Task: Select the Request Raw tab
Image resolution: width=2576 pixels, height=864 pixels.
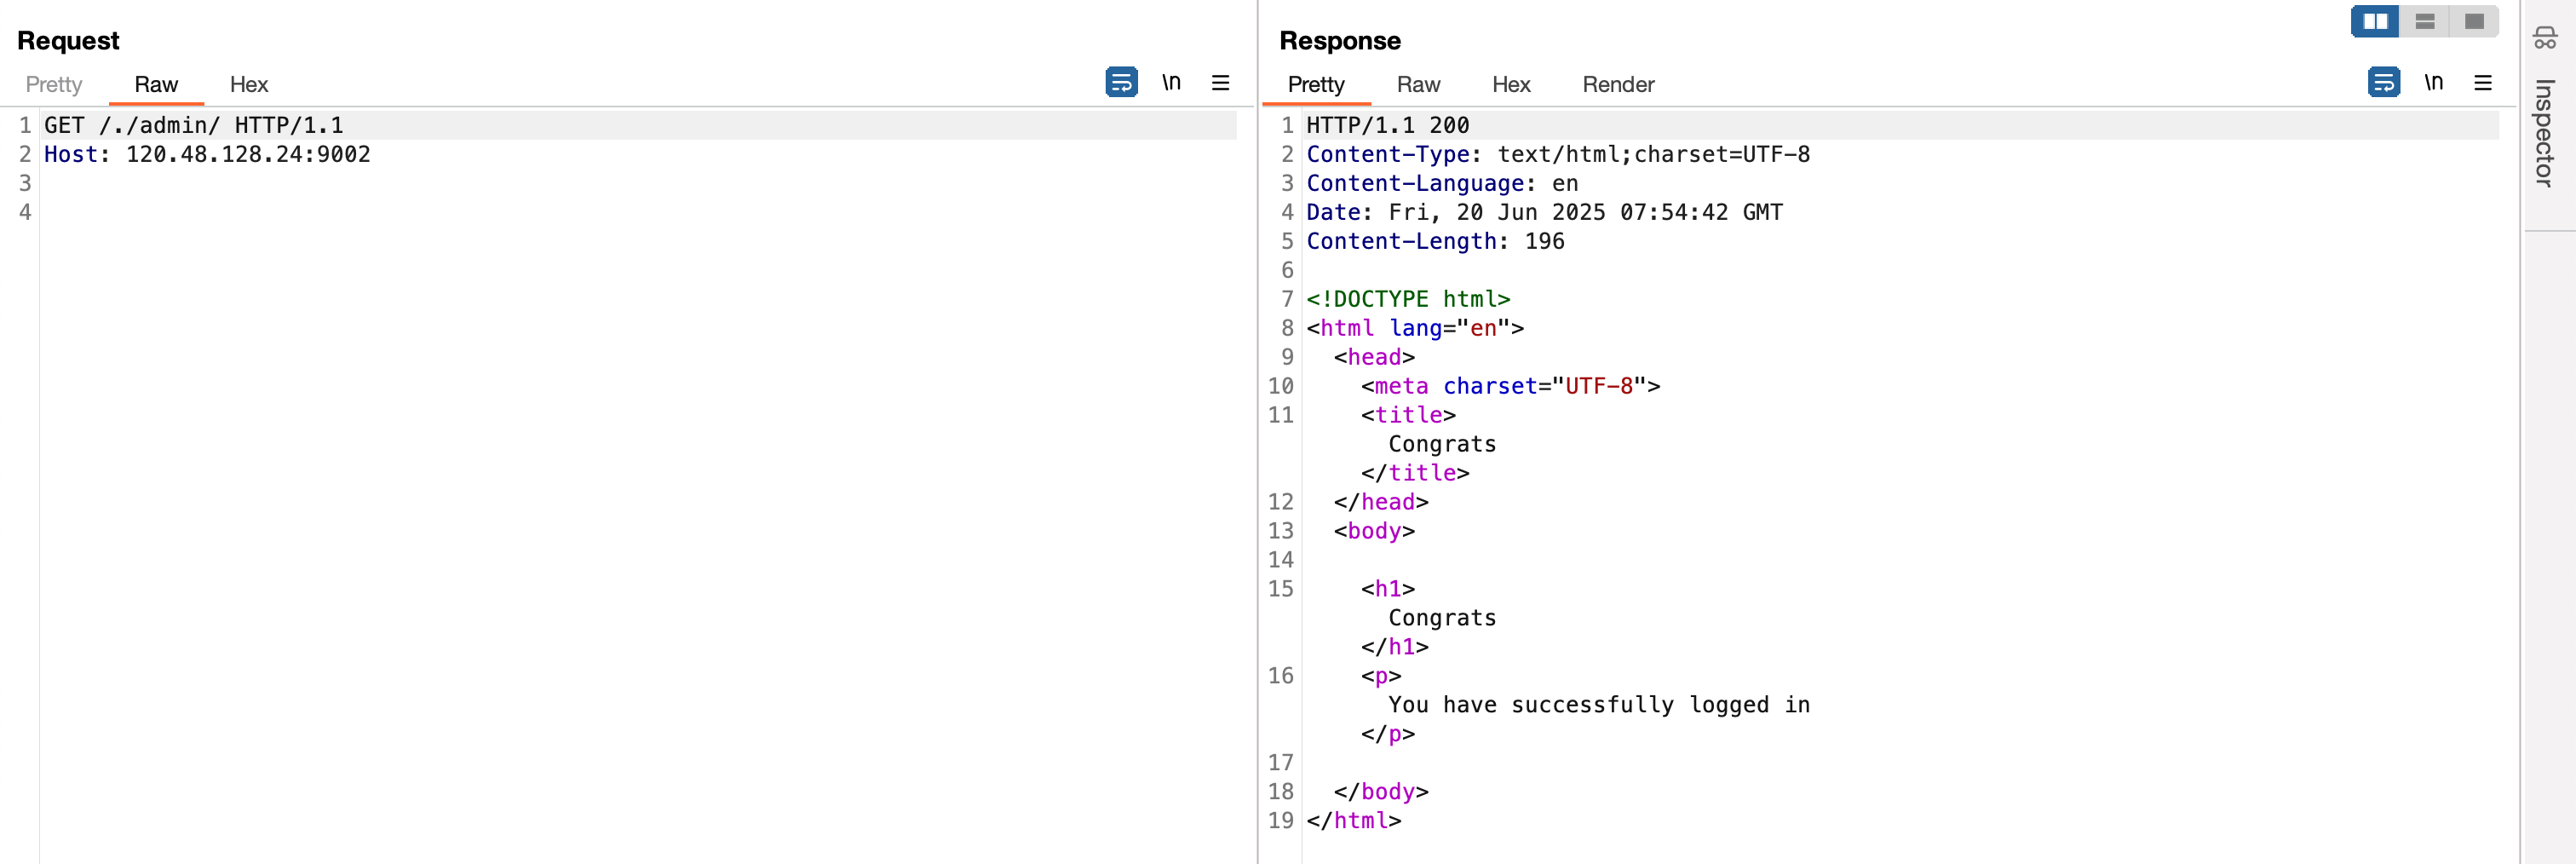Action: pyautogui.click(x=156, y=85)
